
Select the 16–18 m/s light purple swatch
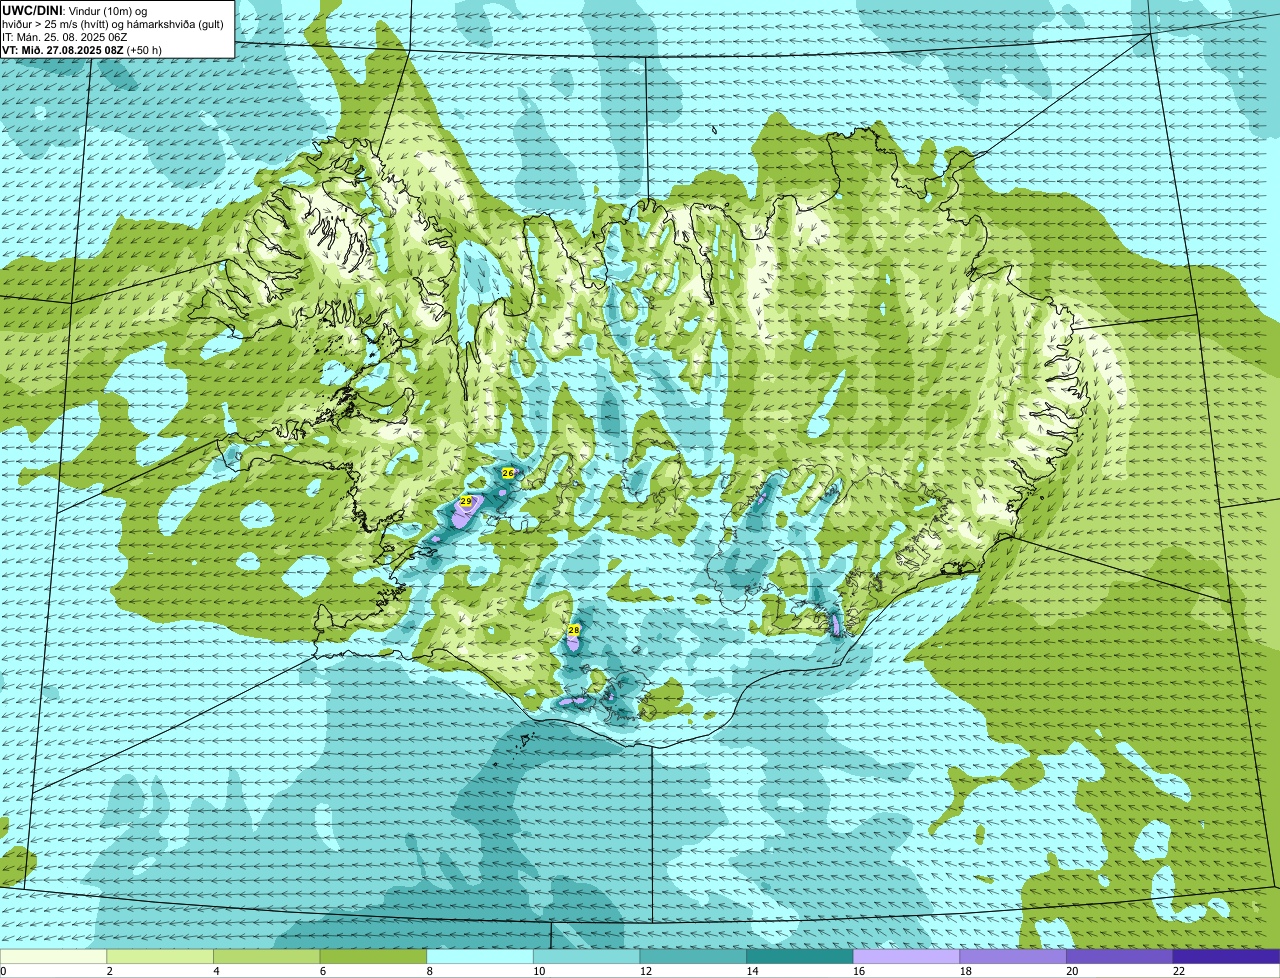[906, 956]
